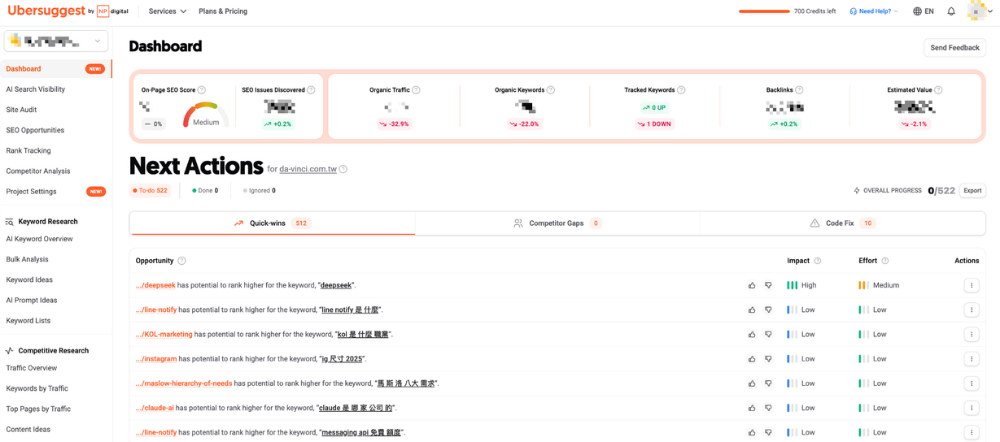Click help icon beside Opportunity header
This screenshot has width=1000, height=442.
[182, 261]
